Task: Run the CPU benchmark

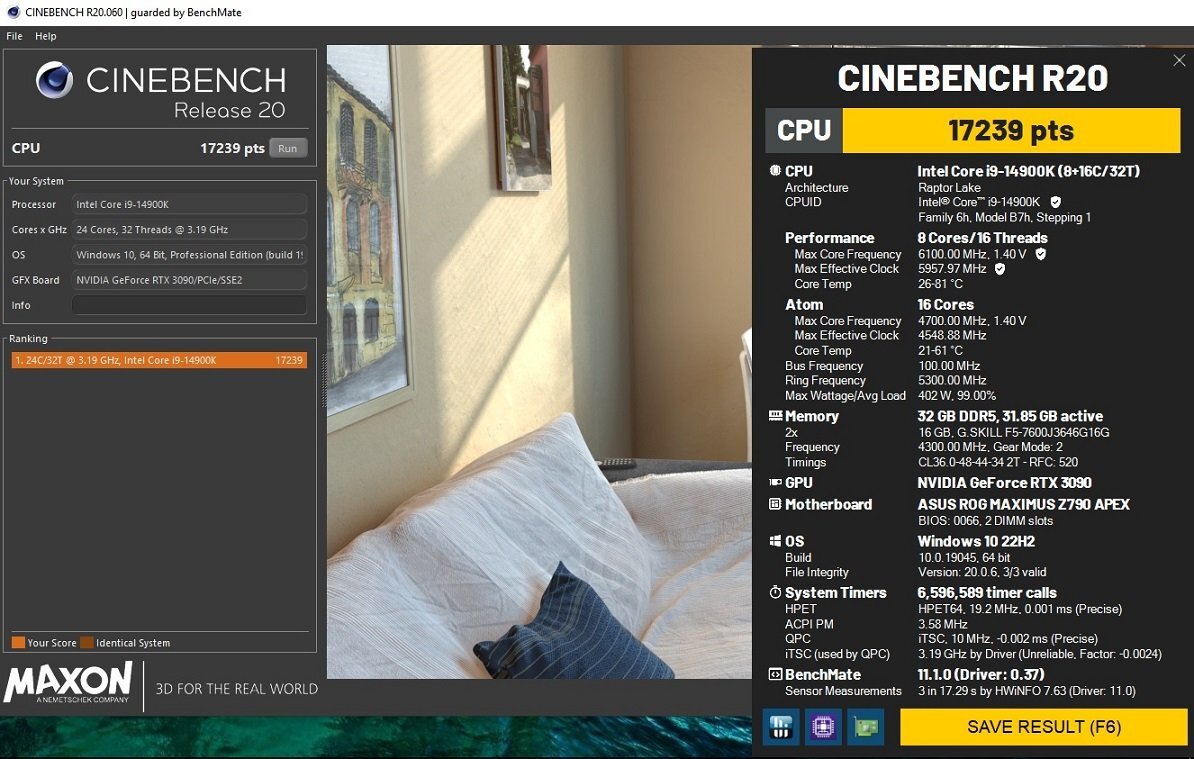Action: click(x=288, y=148)
